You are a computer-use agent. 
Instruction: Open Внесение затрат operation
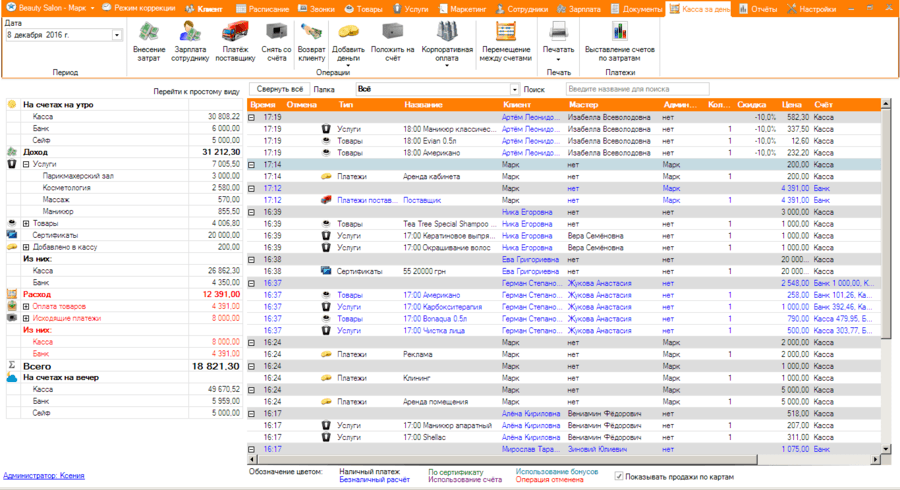point(149,42)
